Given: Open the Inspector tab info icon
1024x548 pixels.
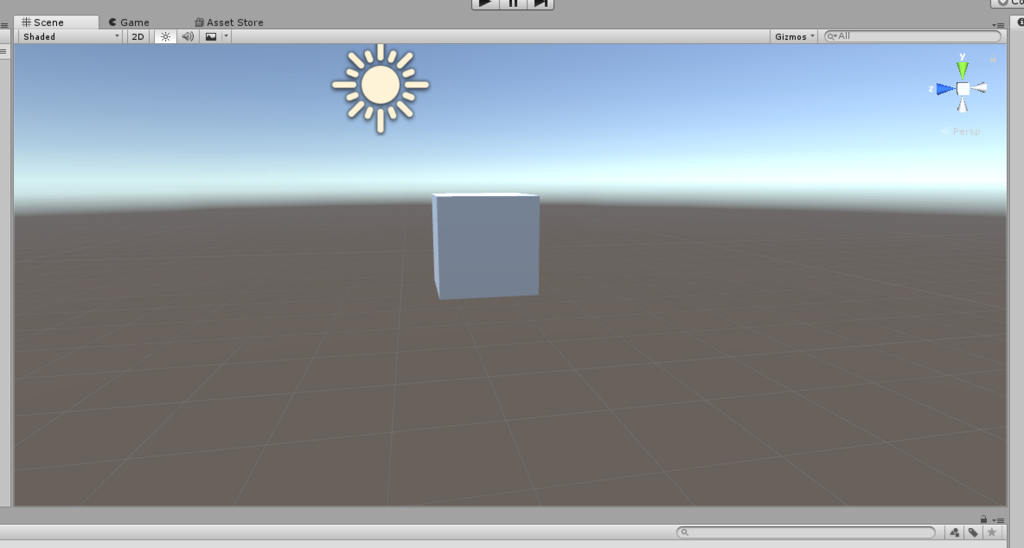Looking at the screenshot, I should [x=1020, y=22].
